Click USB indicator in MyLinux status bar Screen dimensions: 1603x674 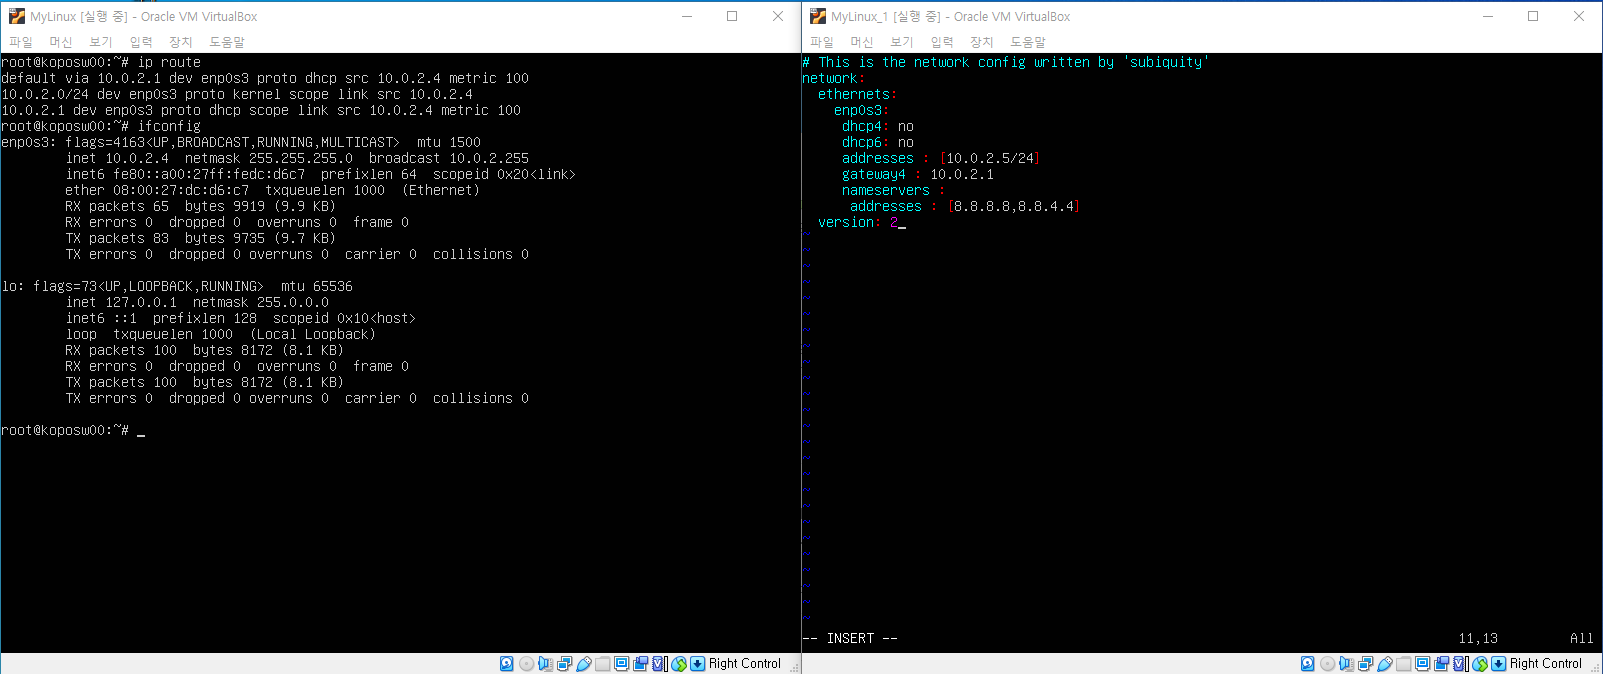584,663
